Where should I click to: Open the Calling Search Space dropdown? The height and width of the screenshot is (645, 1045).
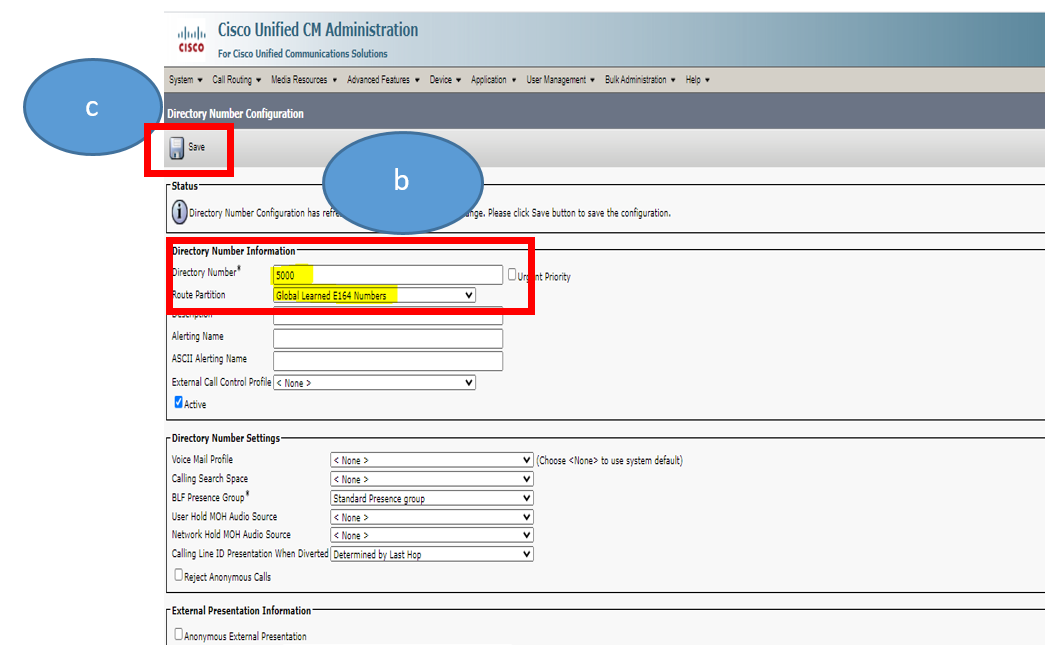pos(432,479)
